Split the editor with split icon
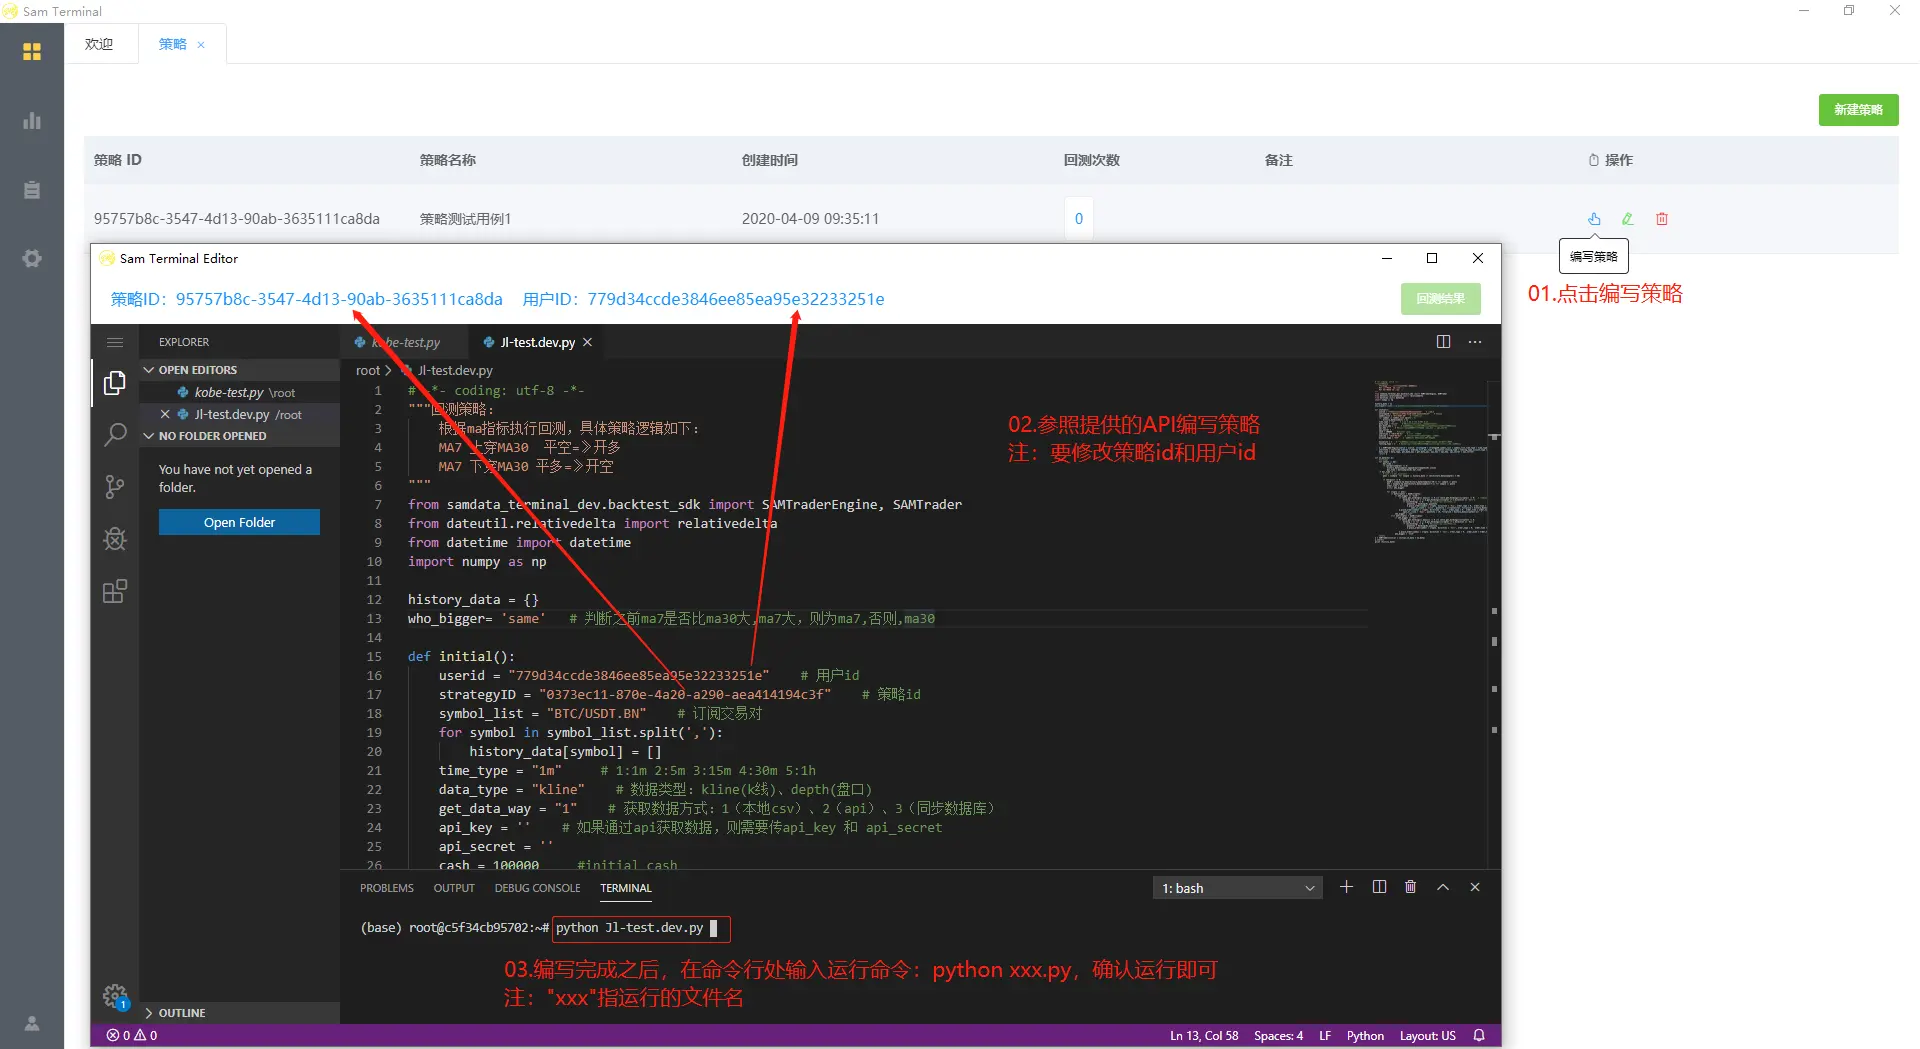 point(1443,342)
